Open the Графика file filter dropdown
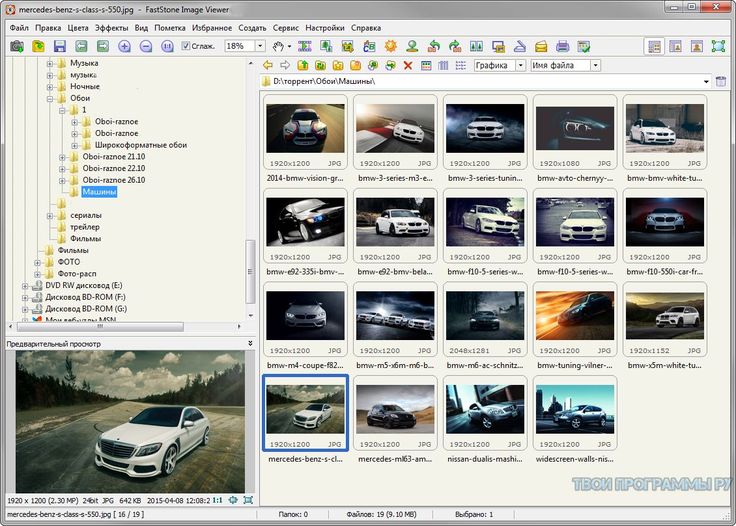Viewport: 736px width, 526px height. 520,65
